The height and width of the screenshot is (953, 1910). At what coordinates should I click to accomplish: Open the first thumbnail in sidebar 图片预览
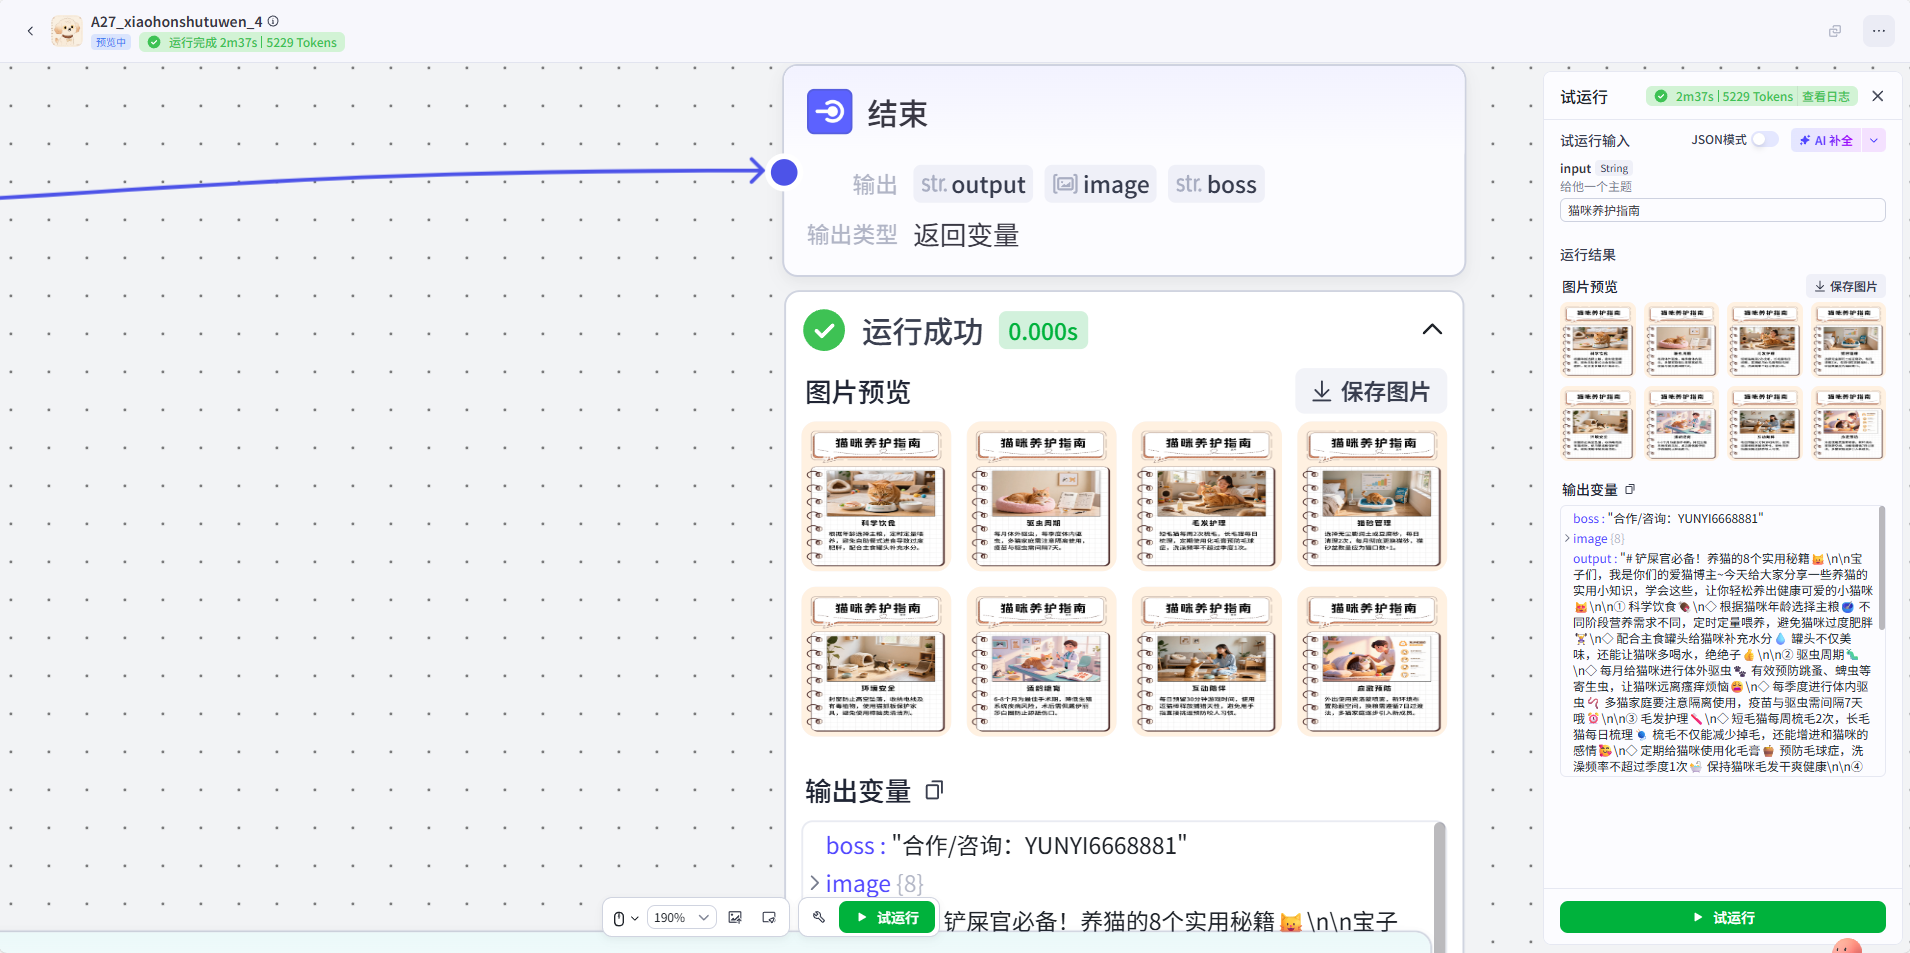point(1598,341)
